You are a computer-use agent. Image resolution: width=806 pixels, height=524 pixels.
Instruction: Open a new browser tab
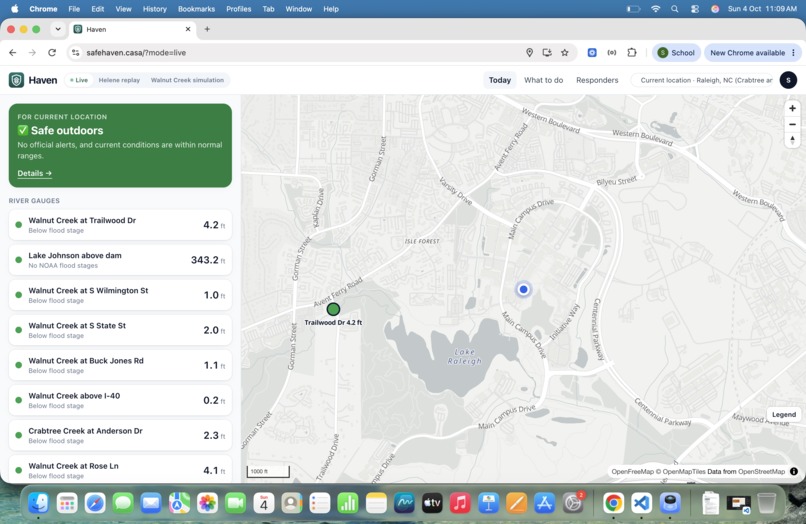(x=207, y=29)
